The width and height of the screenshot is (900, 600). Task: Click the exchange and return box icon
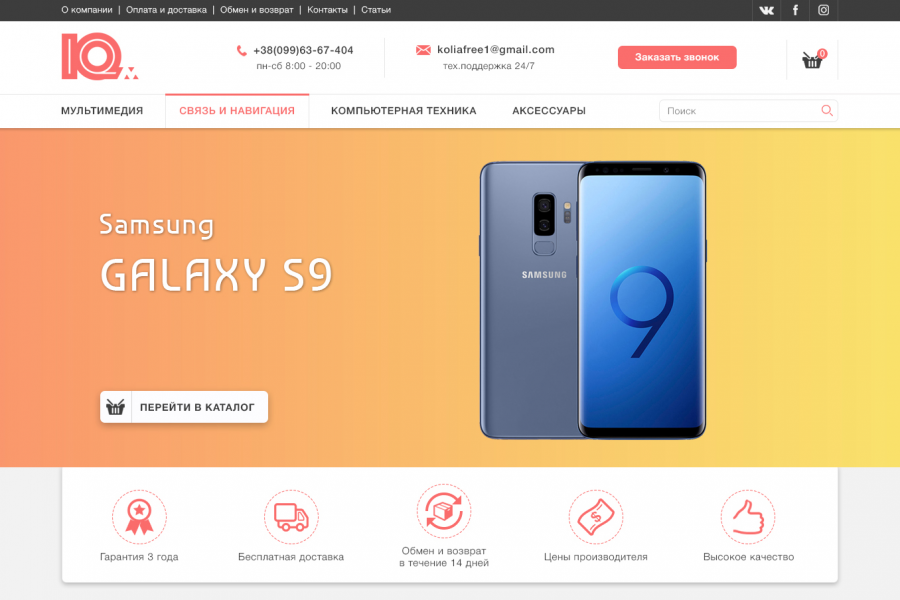tap(444, 511)
